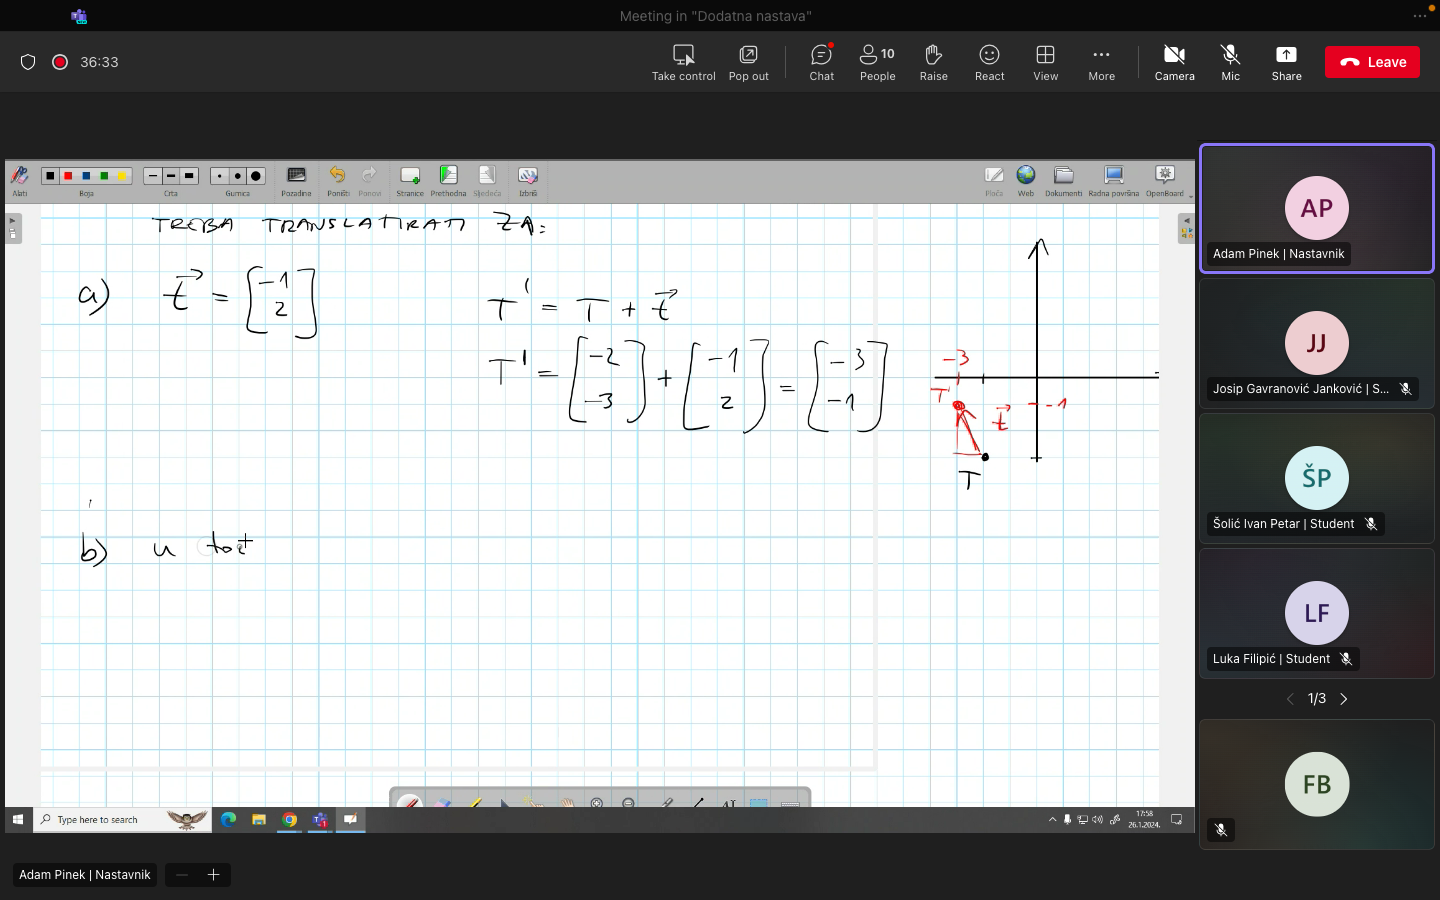Open Pozadina background options

coord(296,181)
